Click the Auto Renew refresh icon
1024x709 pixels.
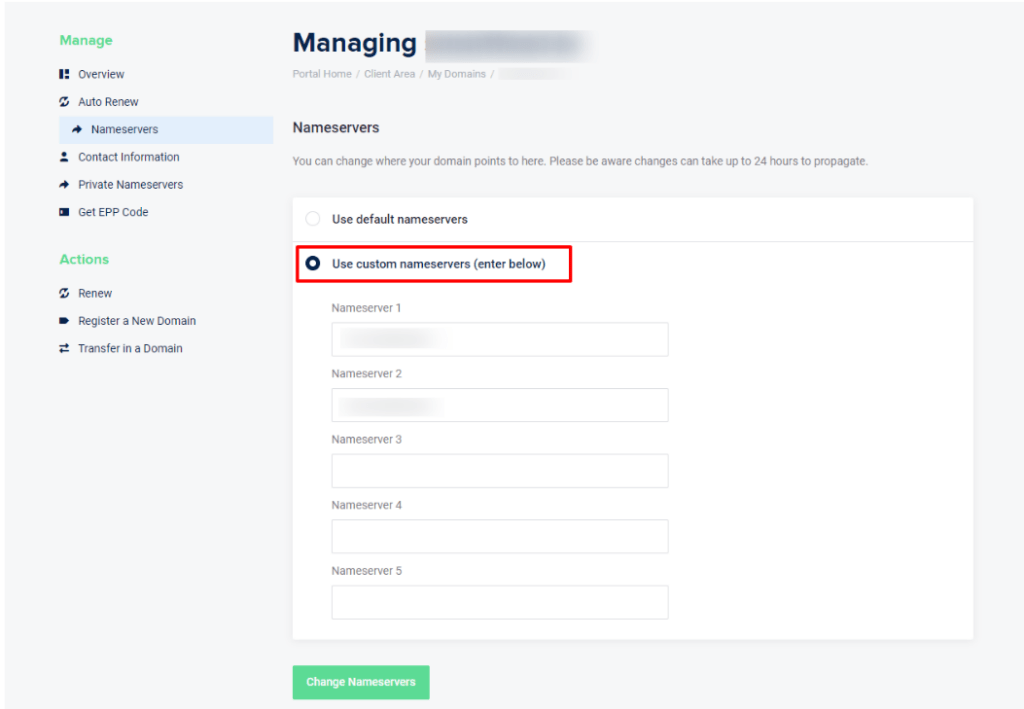tap(65, 102)
